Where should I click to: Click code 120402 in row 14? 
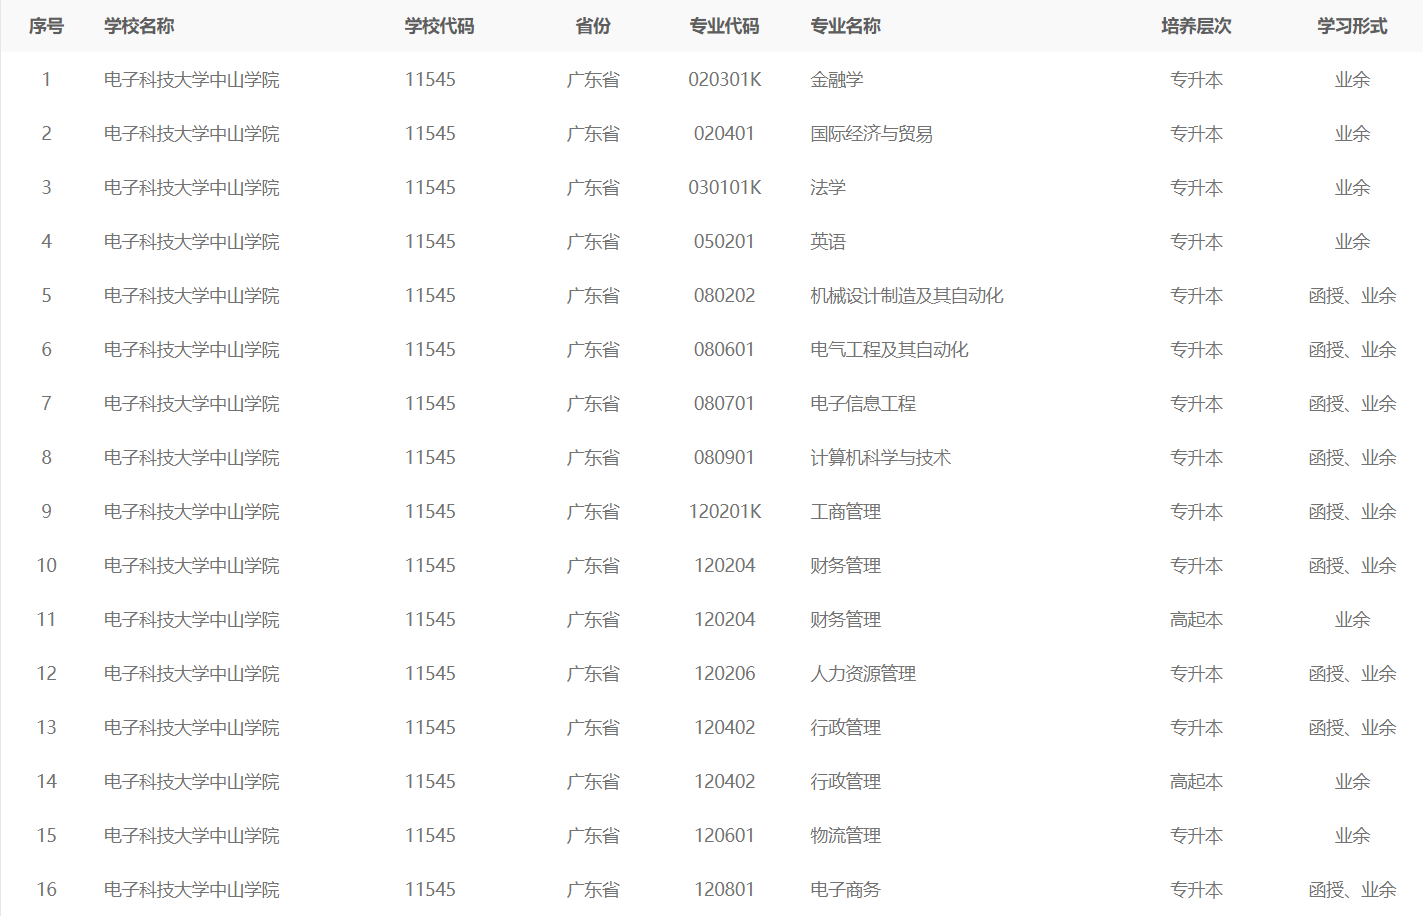[x=725, y=782]
